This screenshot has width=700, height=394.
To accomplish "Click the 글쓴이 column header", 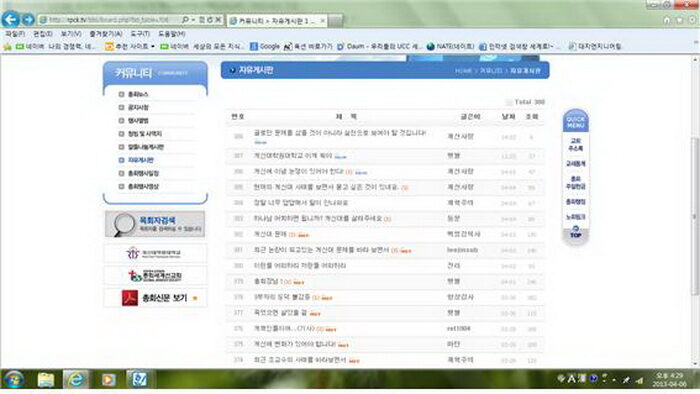I will (x=470, y=116).
